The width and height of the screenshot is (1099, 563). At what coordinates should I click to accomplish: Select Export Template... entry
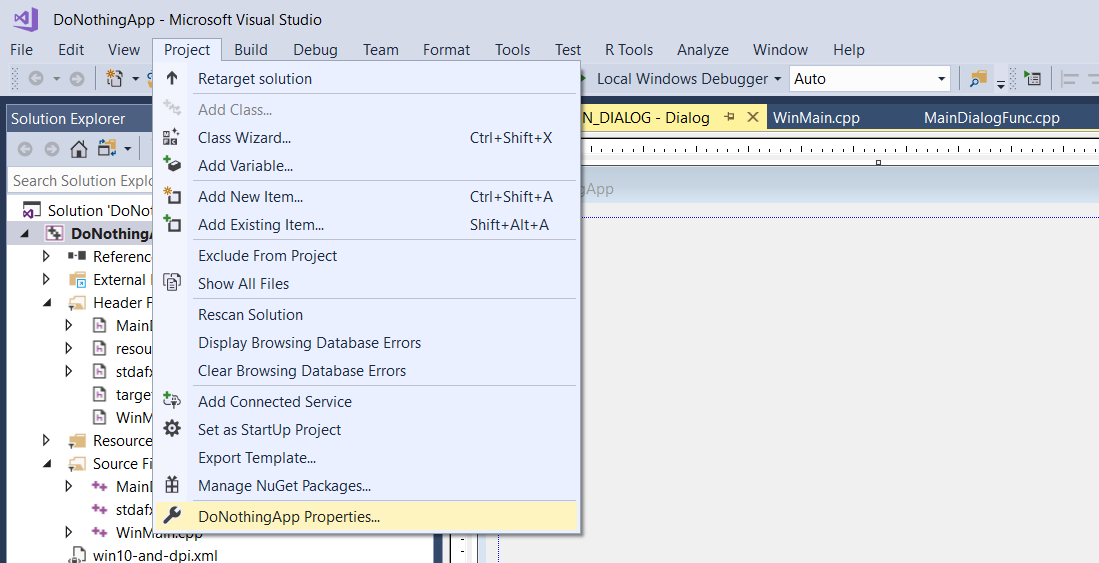pos(366,457)
